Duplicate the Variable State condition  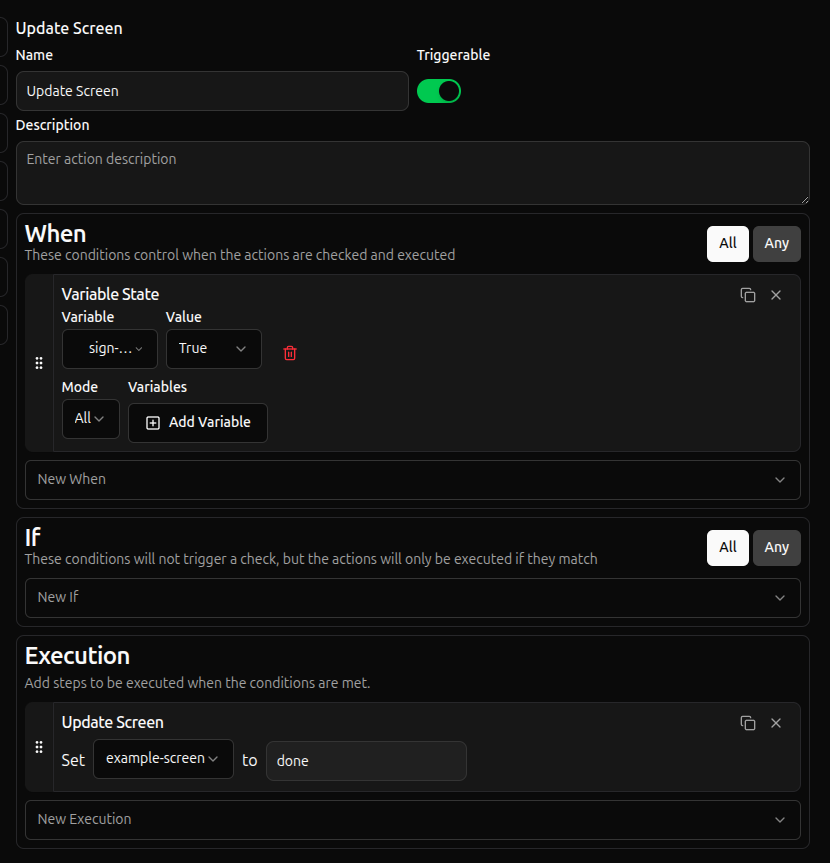point(747,296)
